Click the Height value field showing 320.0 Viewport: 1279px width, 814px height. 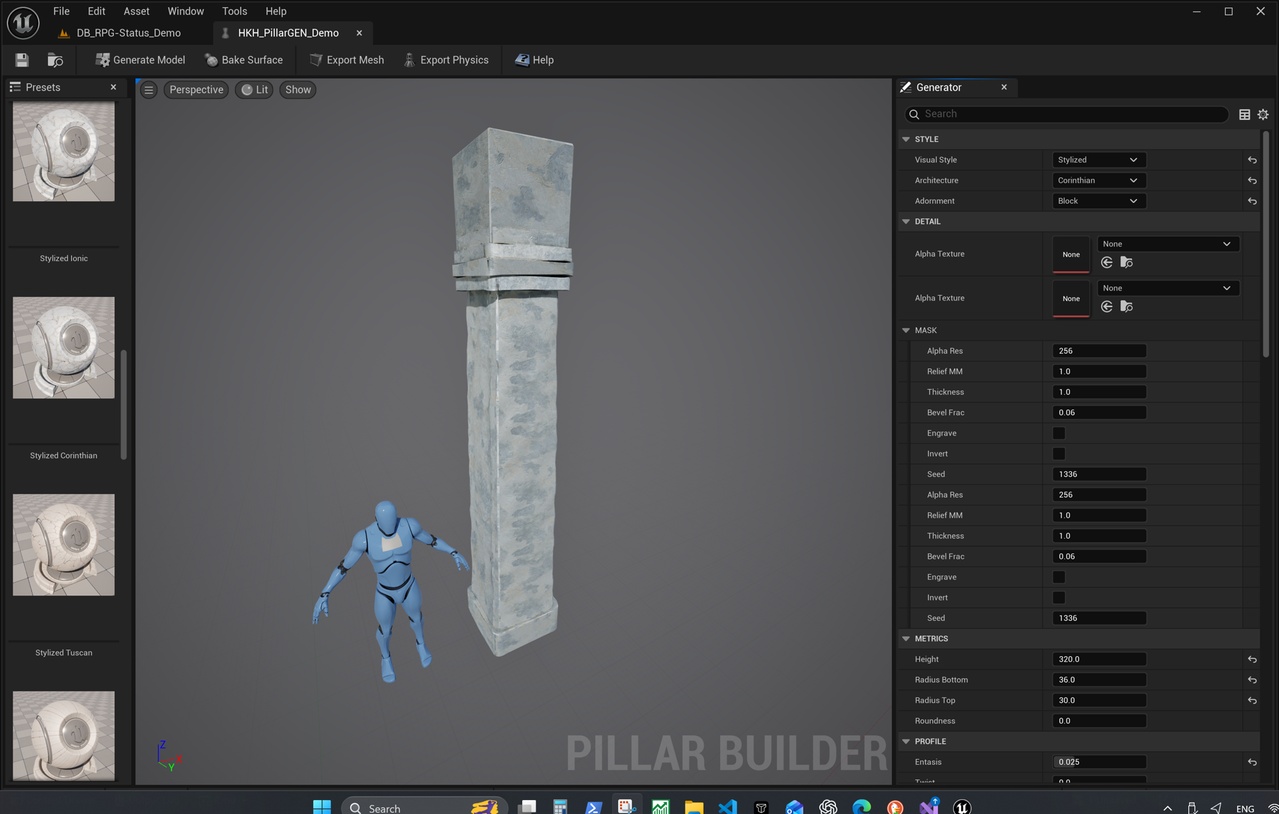1099,660
